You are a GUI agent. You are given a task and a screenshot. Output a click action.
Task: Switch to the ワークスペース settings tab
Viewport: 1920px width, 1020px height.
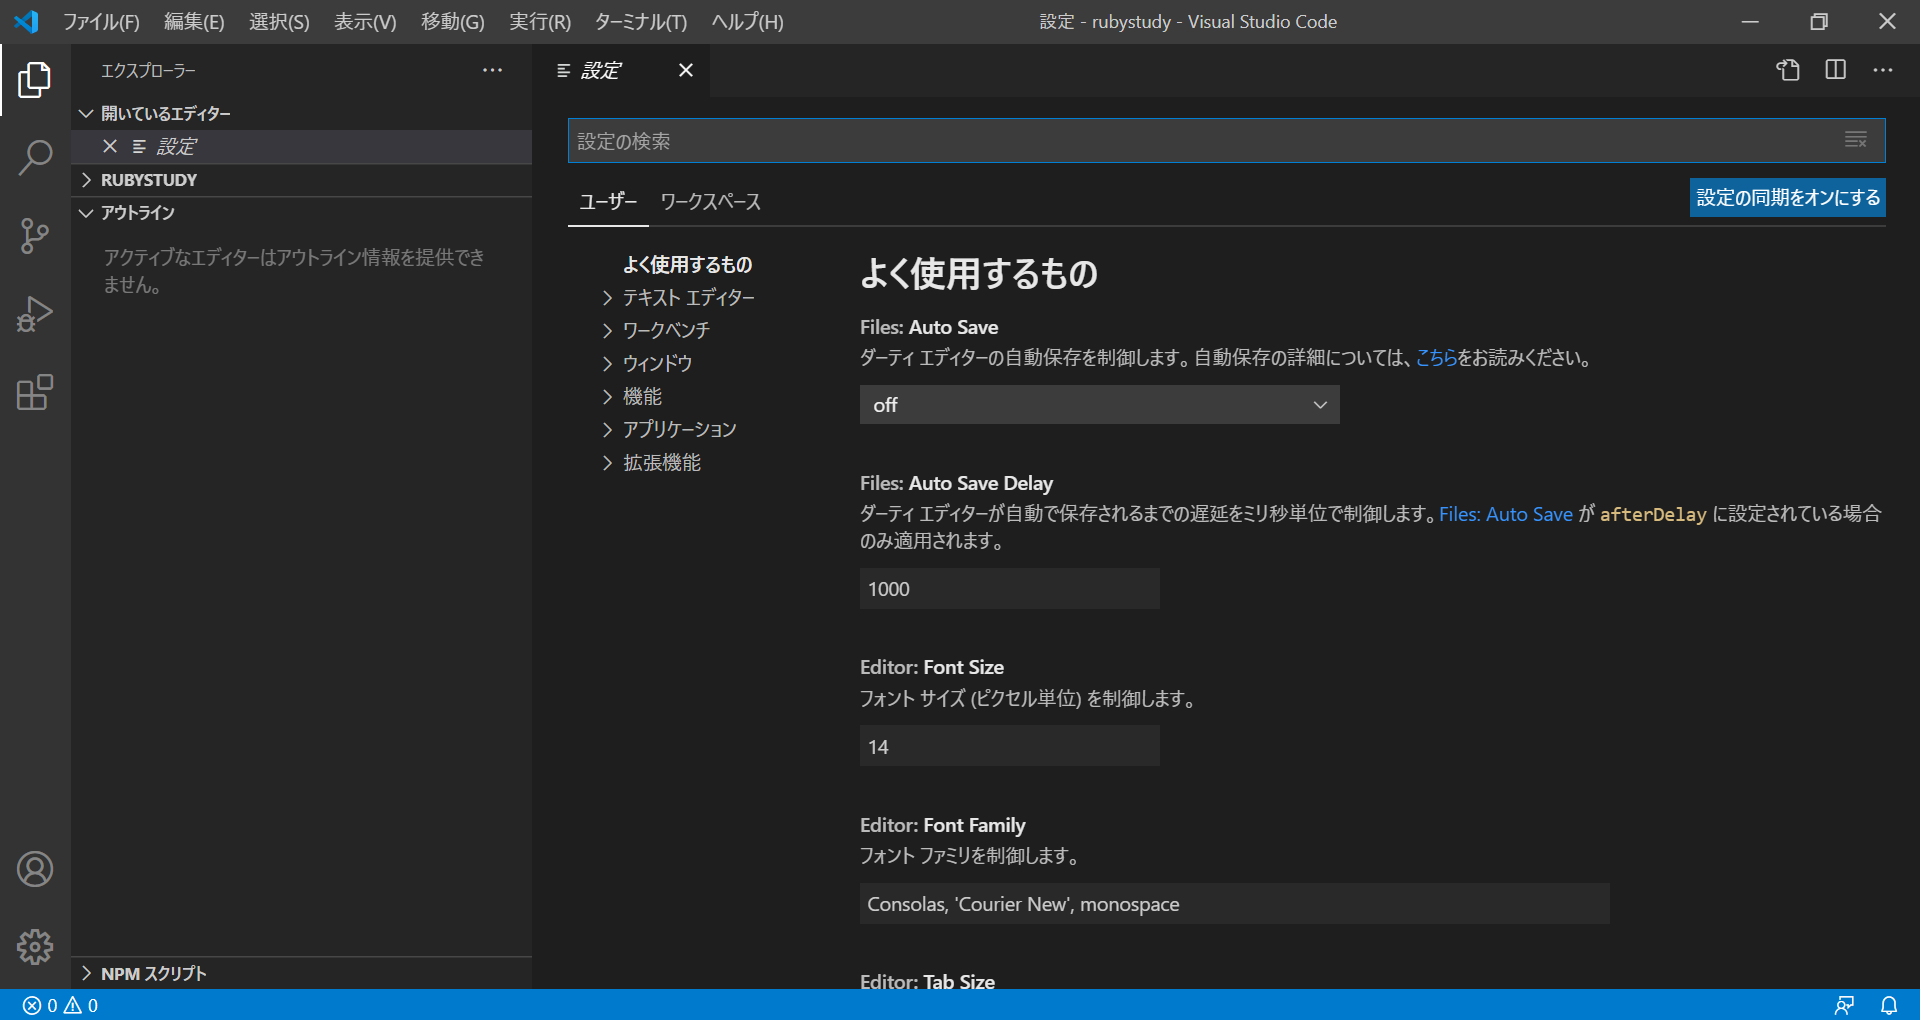click(x=710, y=201)
